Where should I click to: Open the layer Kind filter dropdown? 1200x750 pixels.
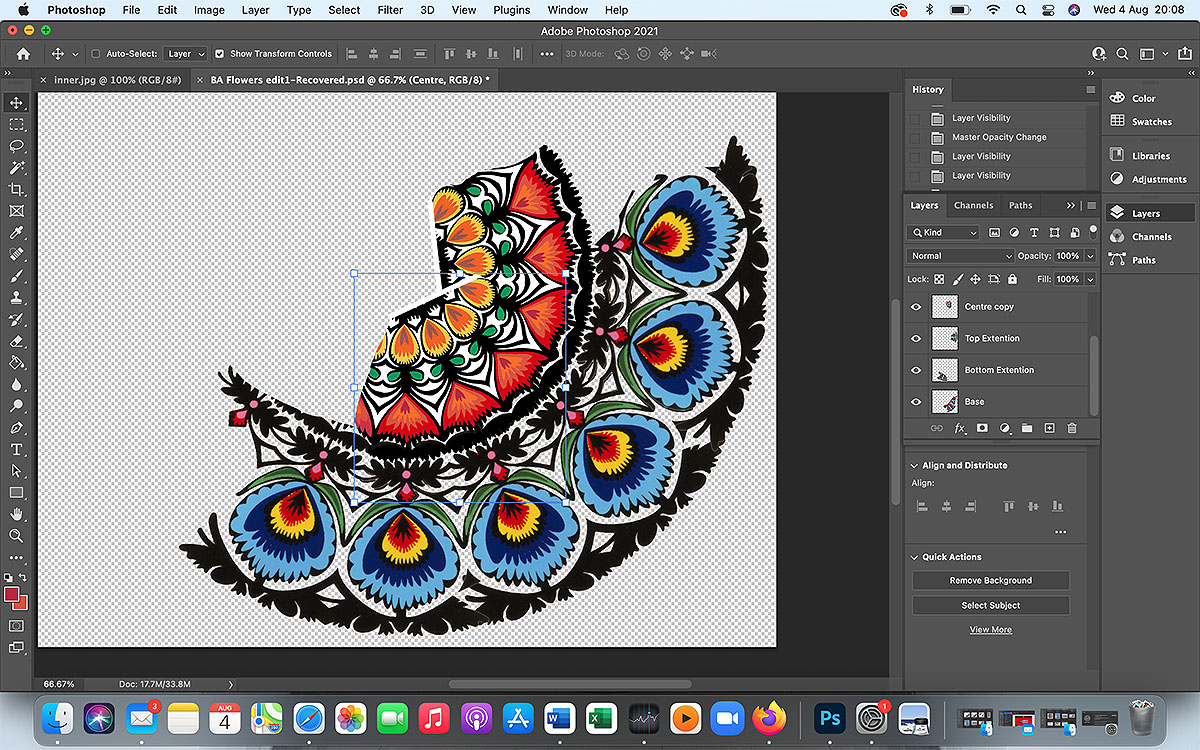click(x=943, y=232)
